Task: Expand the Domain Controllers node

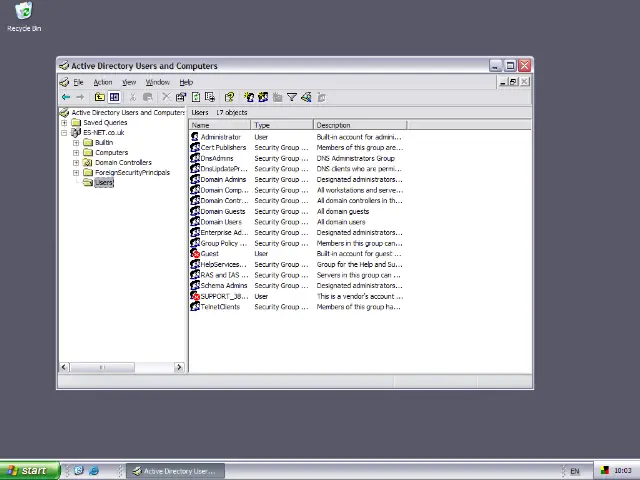Action: [x=76, y=162]
